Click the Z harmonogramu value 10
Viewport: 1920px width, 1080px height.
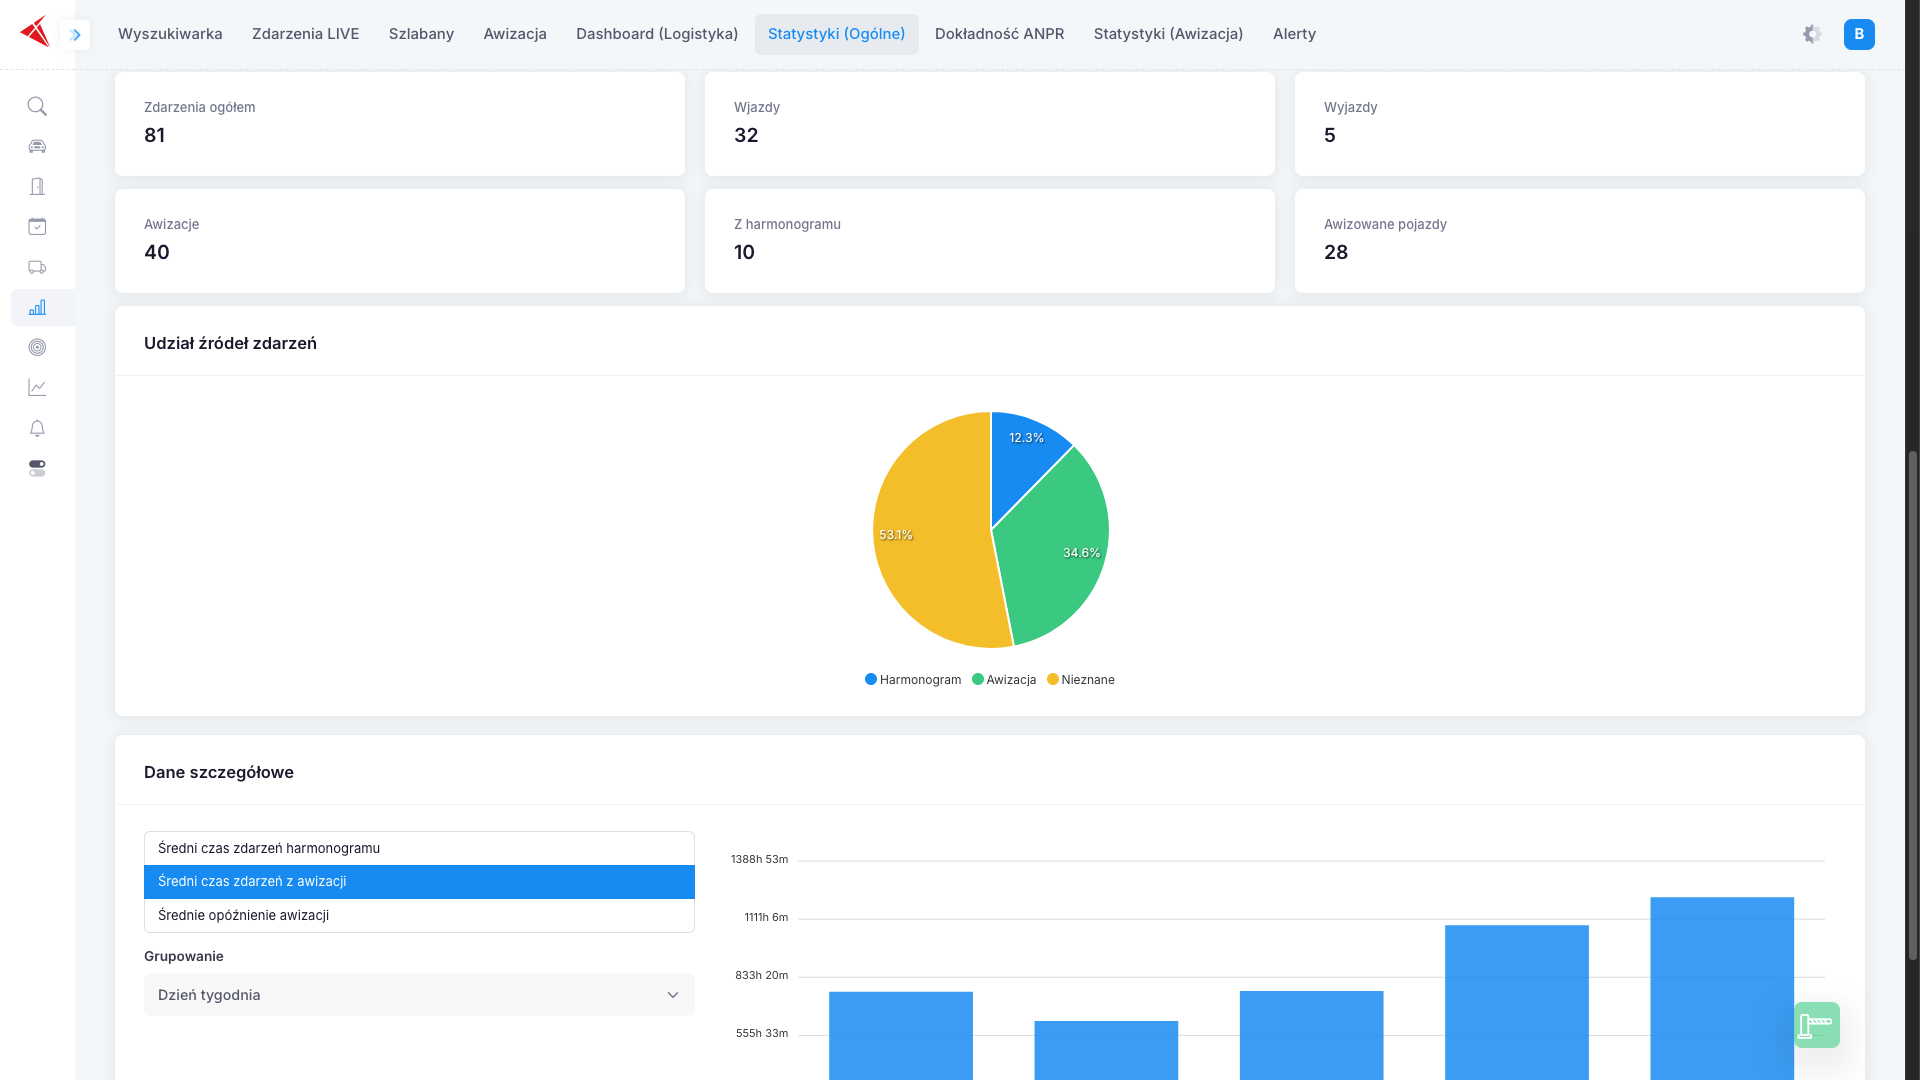[744, 253]
